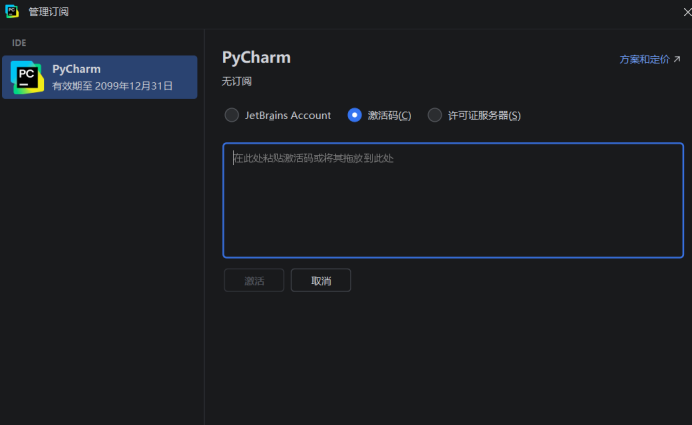
Task: Click the PyCharm heading in right pane
Action: (256, 57)
